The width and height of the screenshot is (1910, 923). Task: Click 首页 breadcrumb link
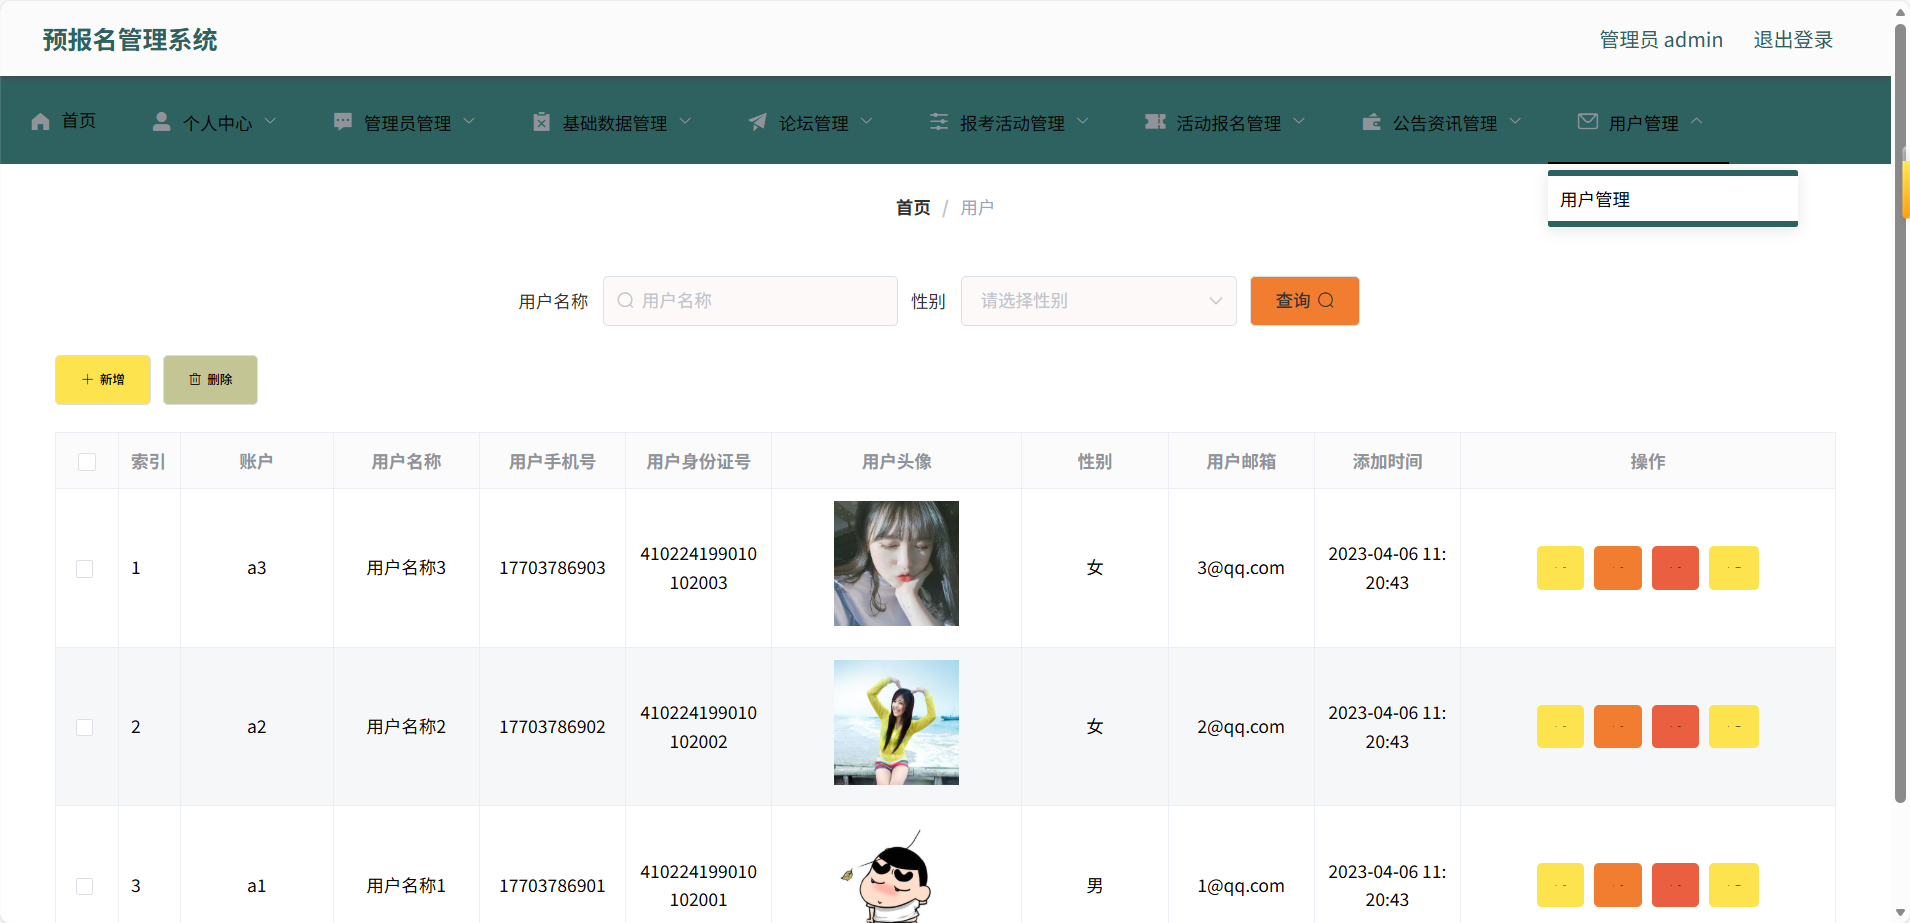pos(913,208)
